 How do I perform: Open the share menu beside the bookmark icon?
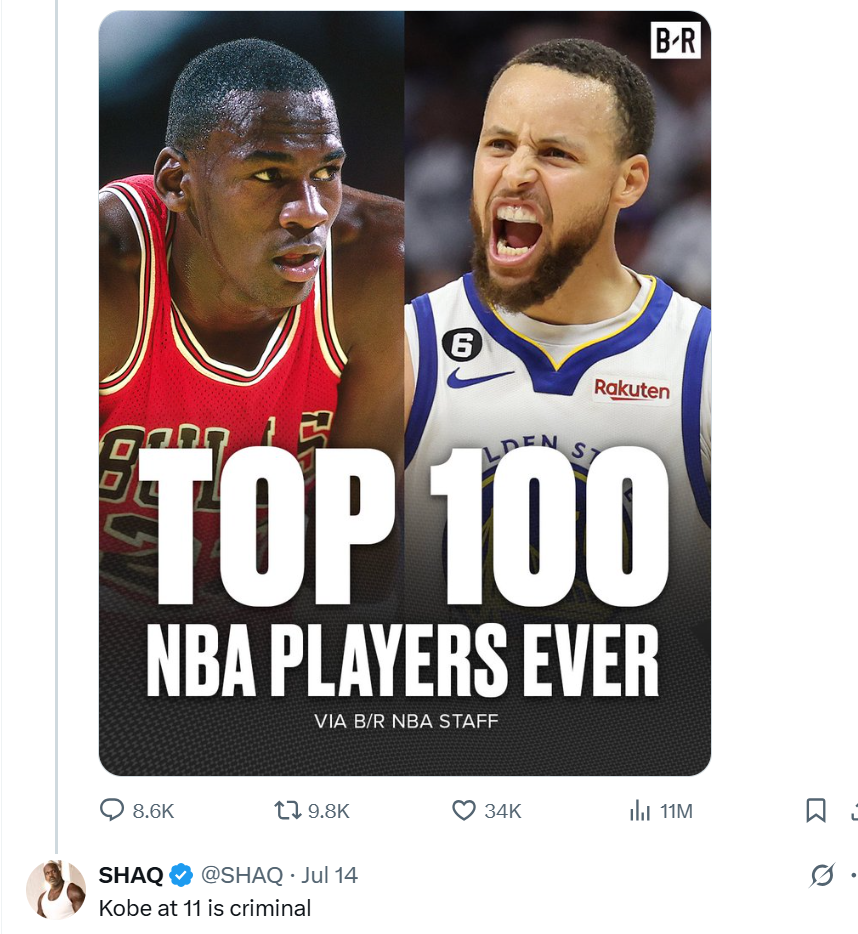click(x=853, y=811)
